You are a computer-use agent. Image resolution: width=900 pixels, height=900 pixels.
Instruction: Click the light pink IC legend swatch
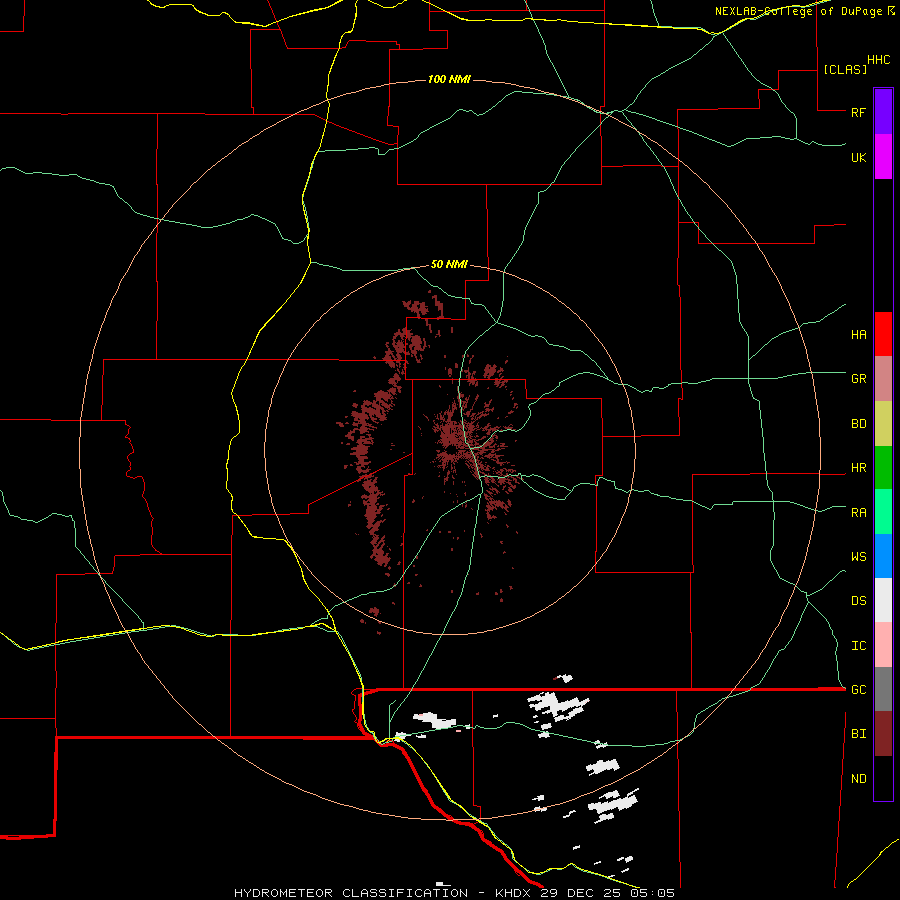click(x=883, y=645)
